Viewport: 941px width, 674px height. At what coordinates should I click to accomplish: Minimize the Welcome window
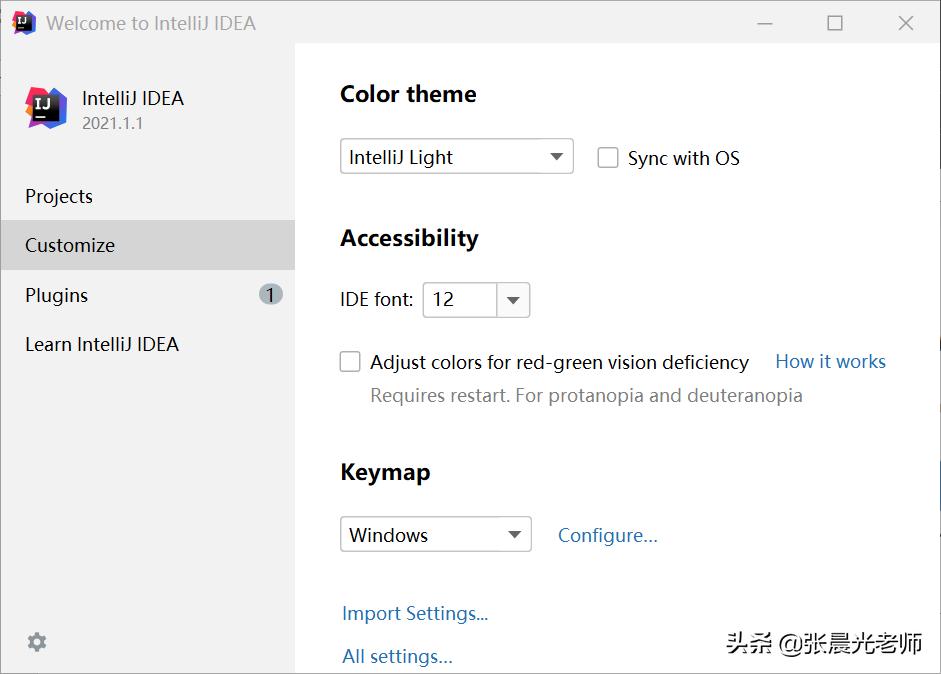pos(763,23)
